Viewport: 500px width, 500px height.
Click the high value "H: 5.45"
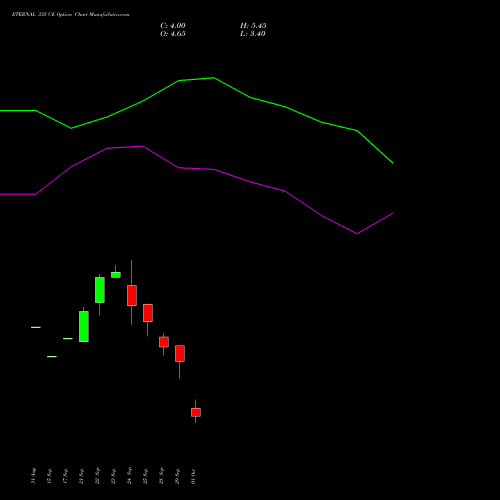pyautogui.click(x=253, y=26)
